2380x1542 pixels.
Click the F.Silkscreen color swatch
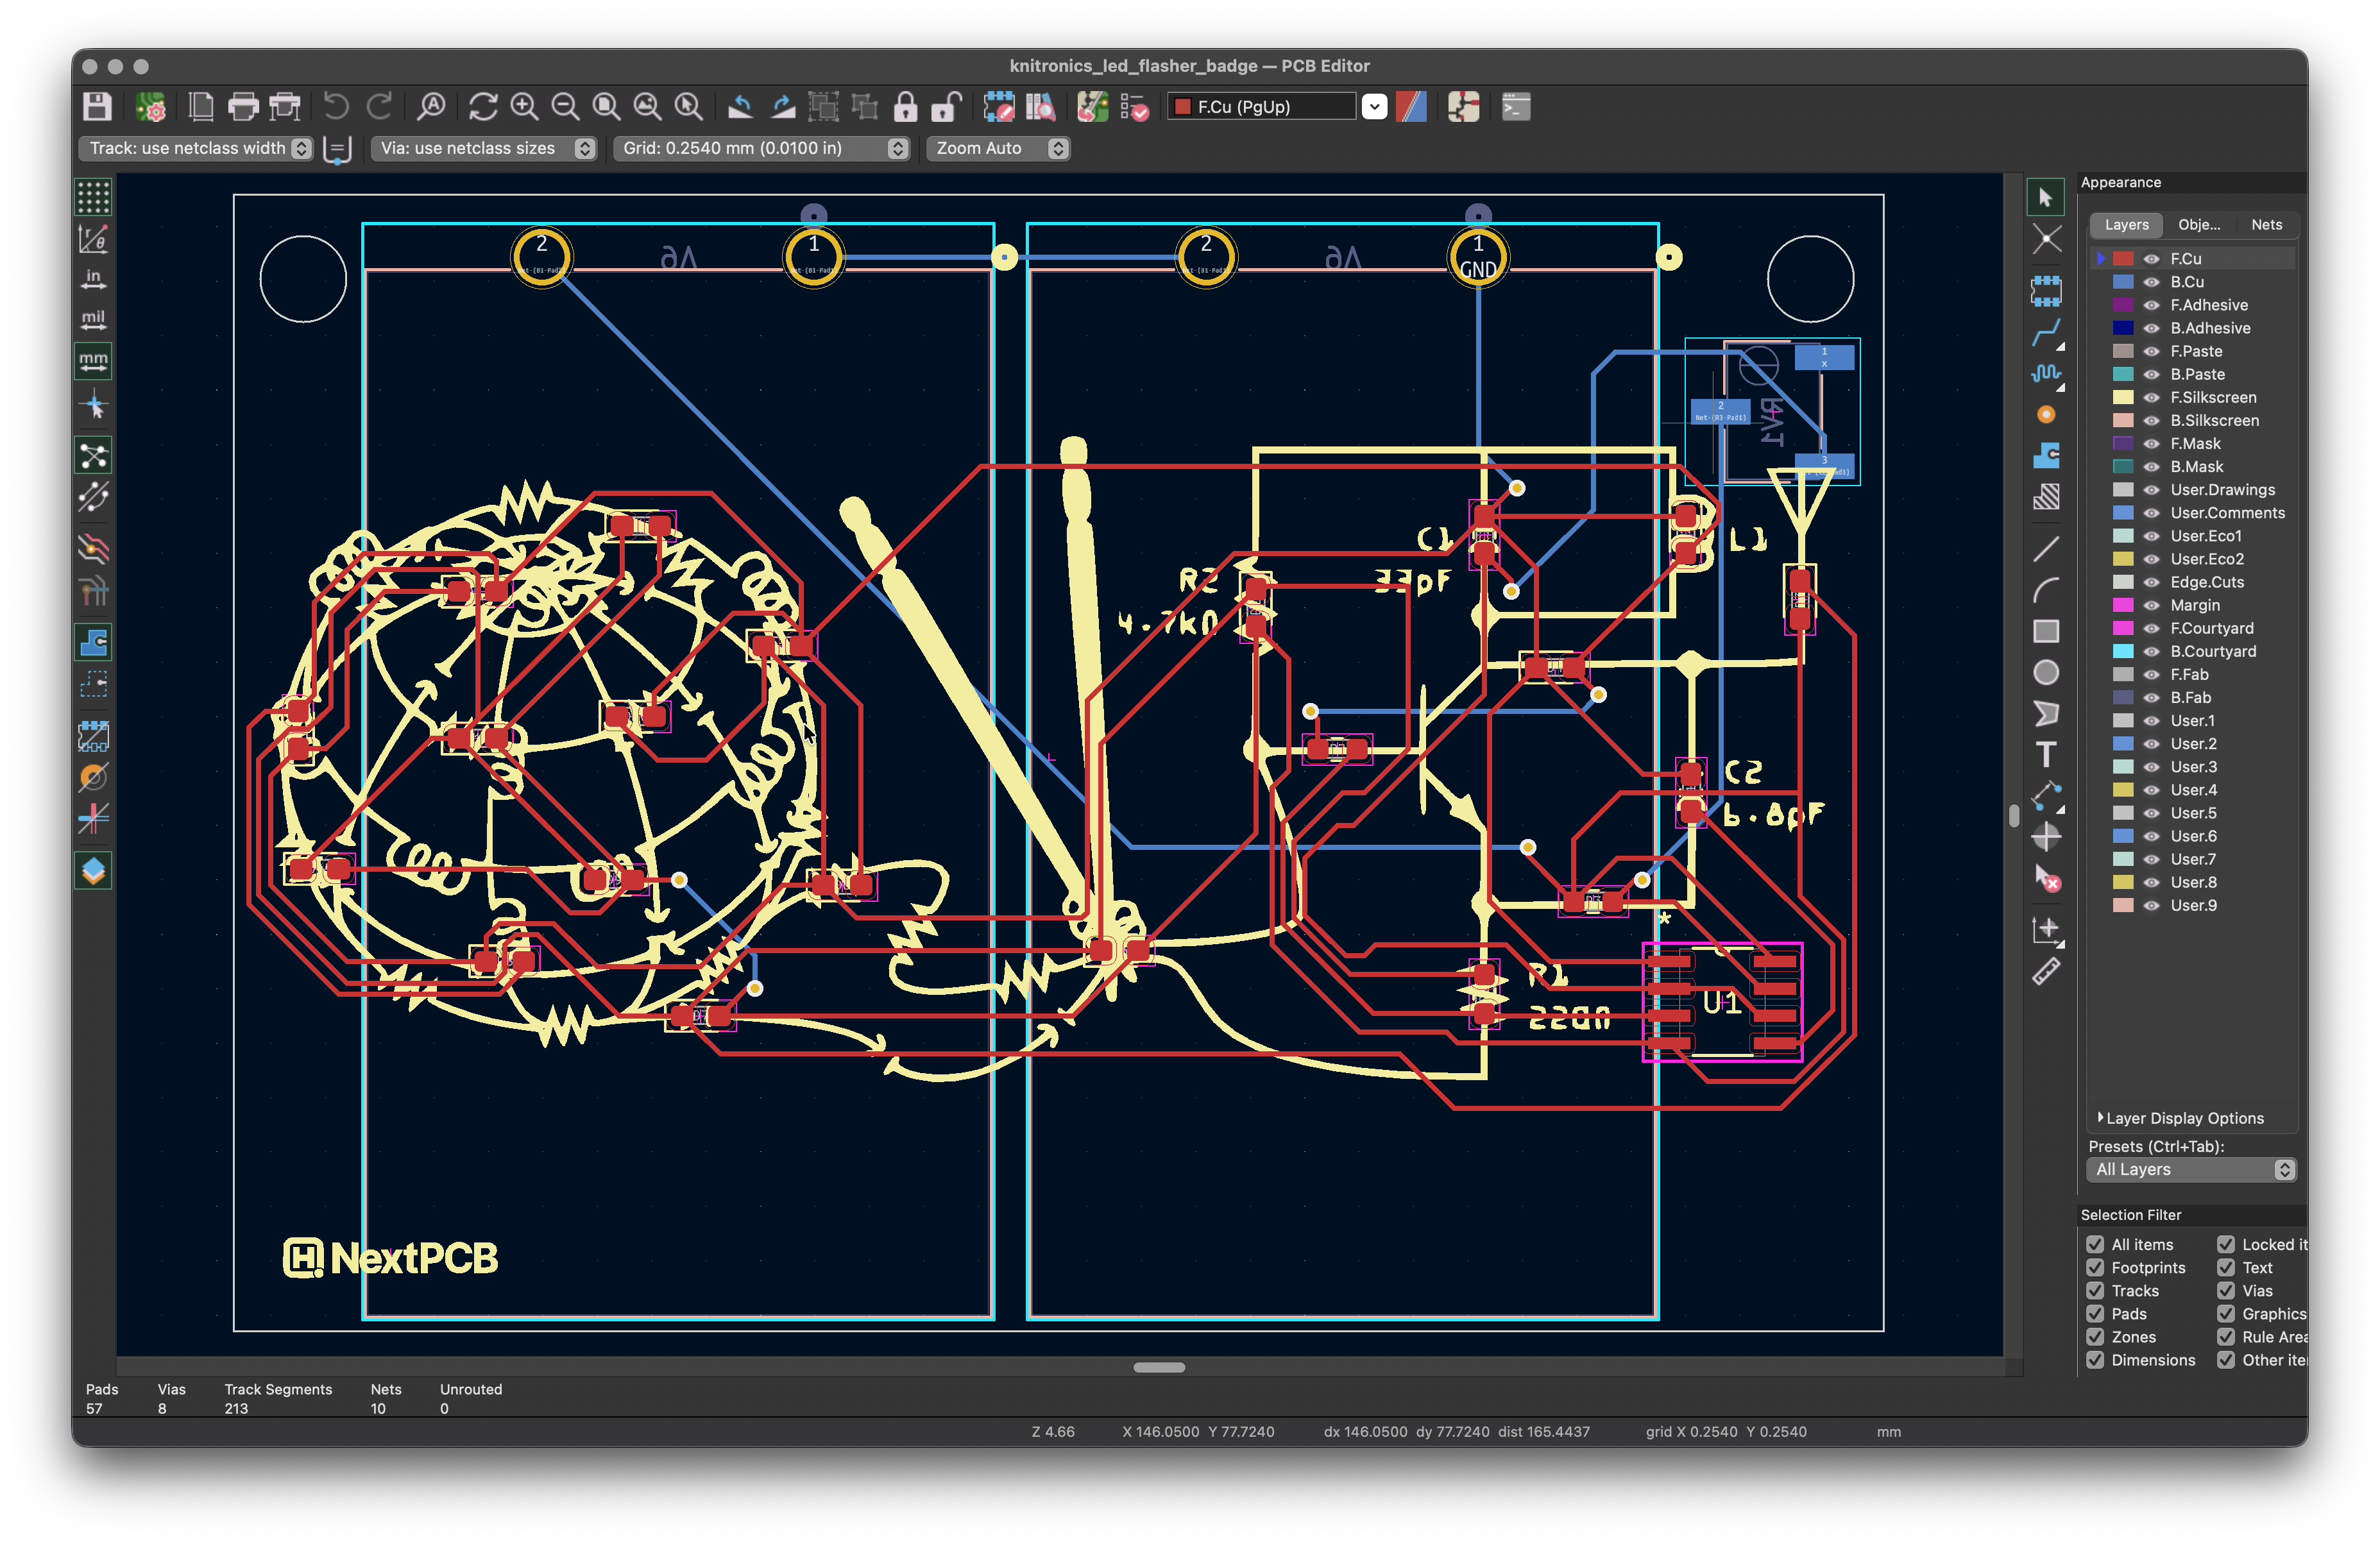(x=2122, y=397)
